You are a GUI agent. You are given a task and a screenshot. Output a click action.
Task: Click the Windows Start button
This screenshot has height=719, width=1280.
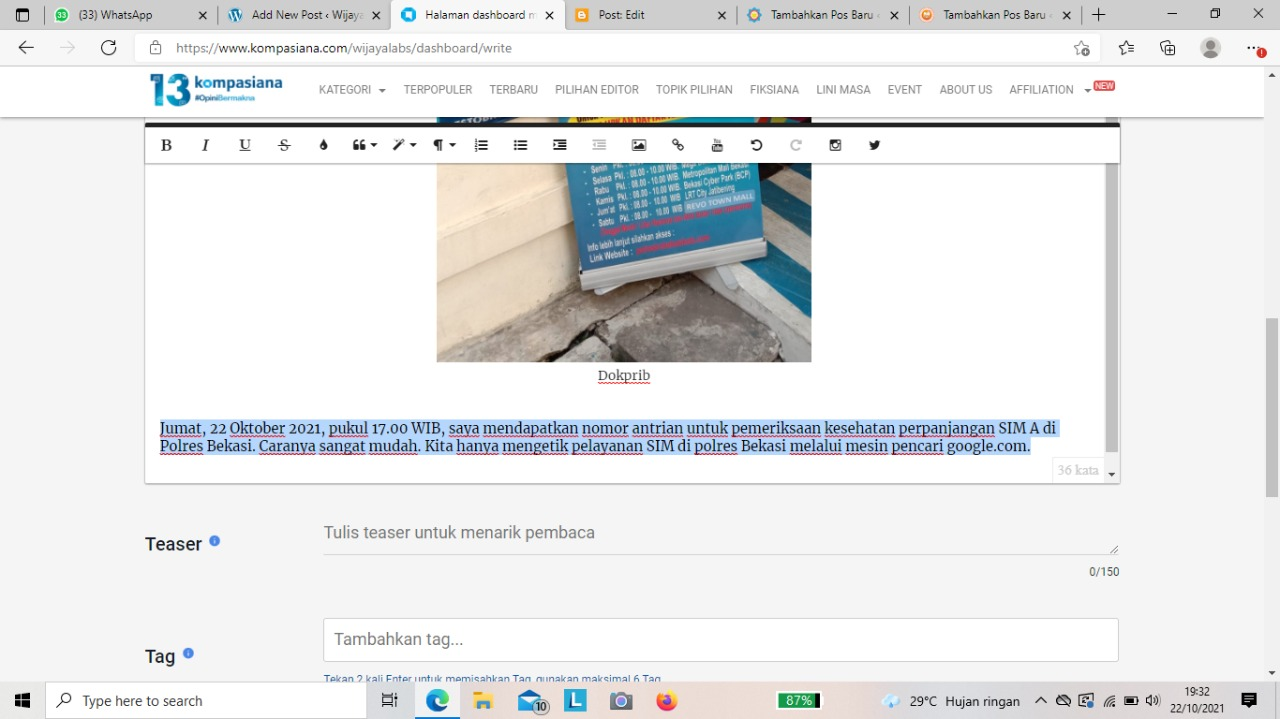pyautogui.click(x=22, y=701)
